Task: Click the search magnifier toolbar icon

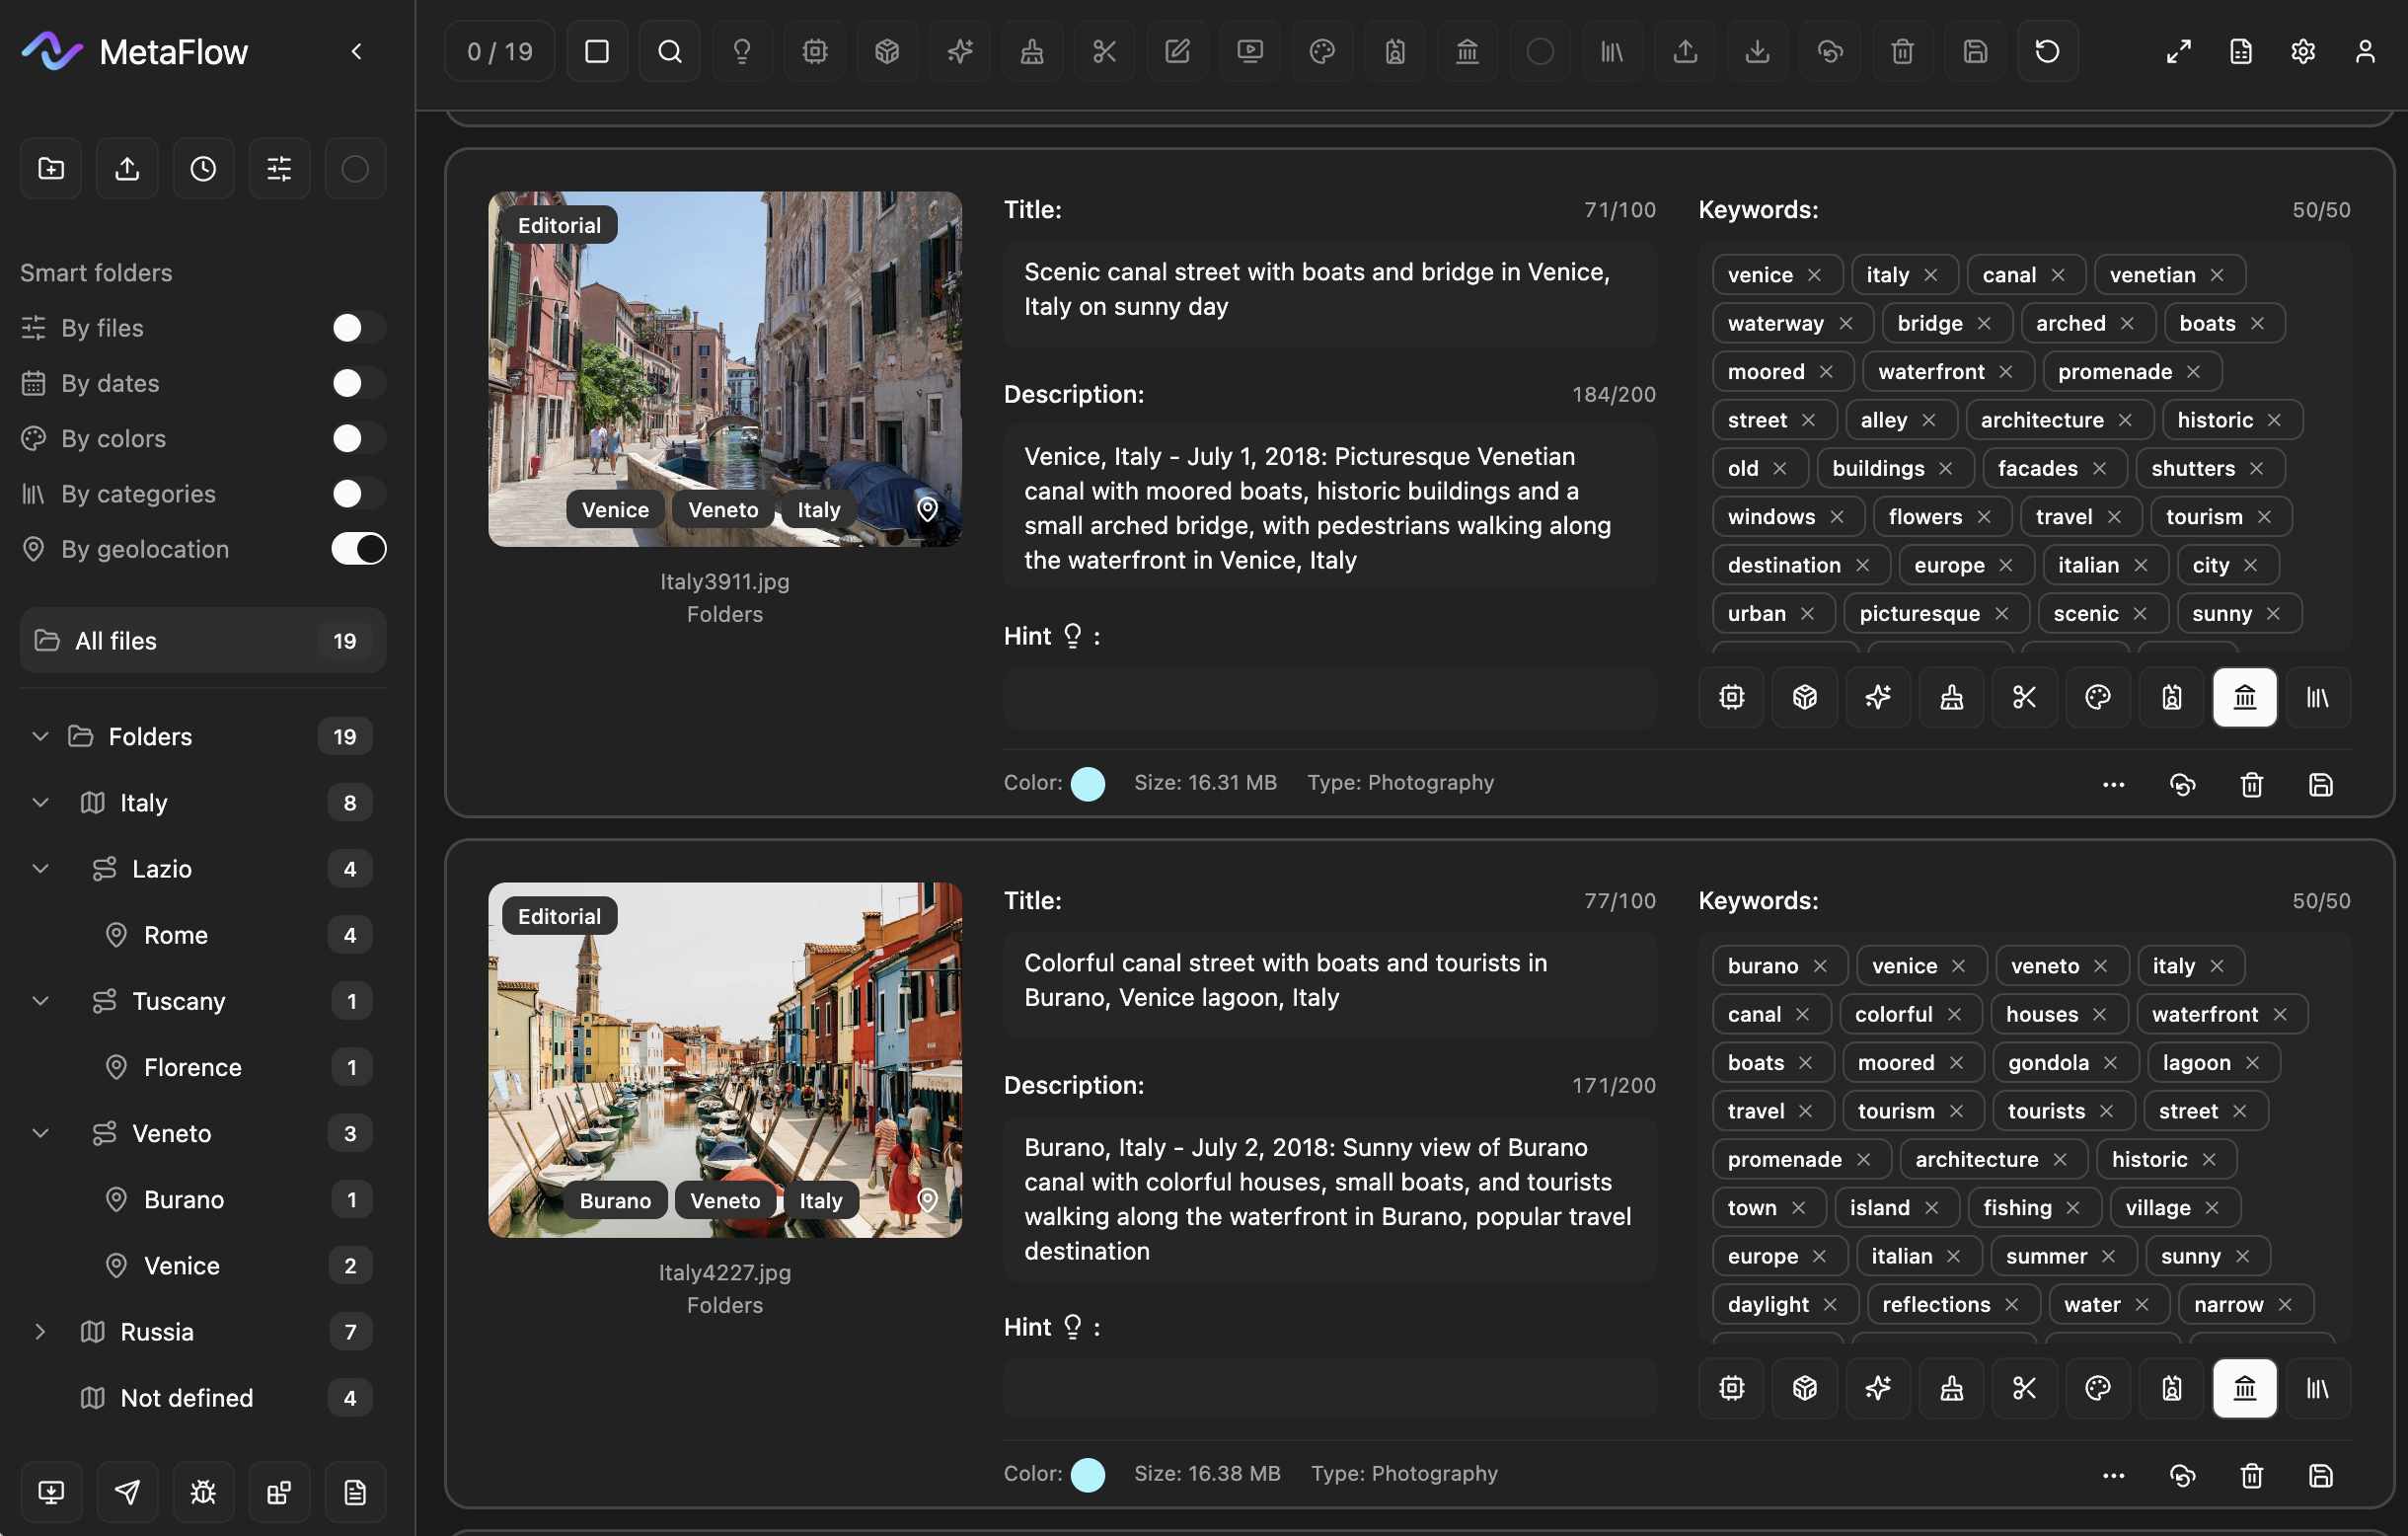Action: point(669,51)
